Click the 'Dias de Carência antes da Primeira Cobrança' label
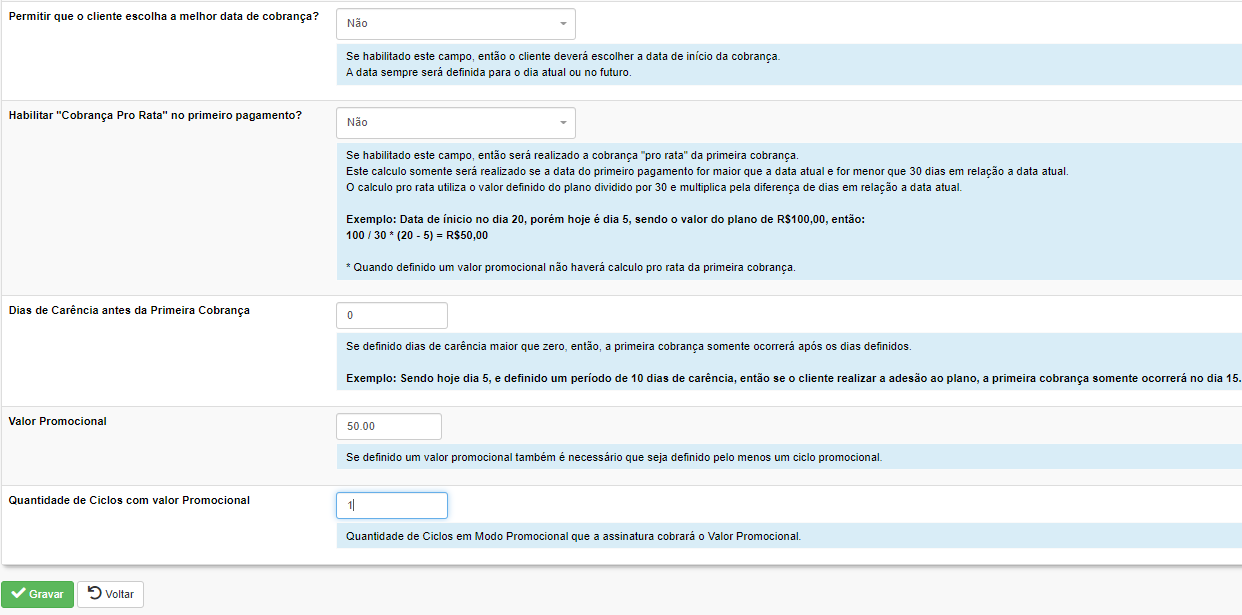The width and height of the screenshot is (1242, 615). (129, 310)
